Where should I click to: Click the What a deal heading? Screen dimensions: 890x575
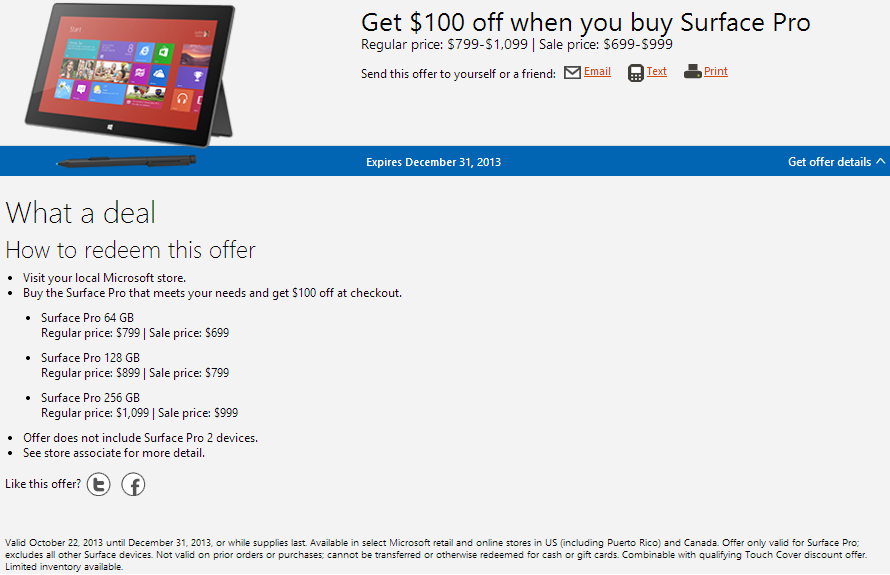tap(80, 213)
